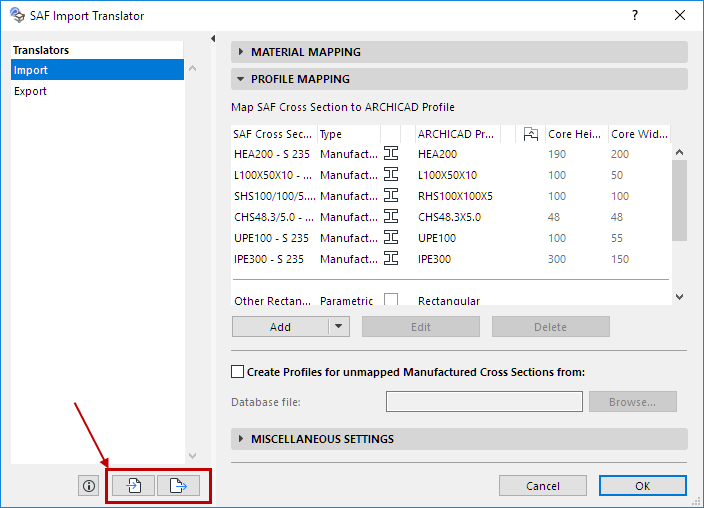The image size is (704, 508).
Task: Click the CHS48.3X5.0 profile cell
Action: tap(449, 217)
